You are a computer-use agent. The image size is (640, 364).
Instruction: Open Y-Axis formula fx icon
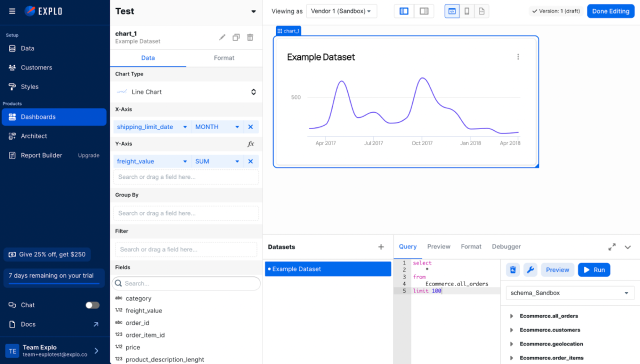(251, 144)
